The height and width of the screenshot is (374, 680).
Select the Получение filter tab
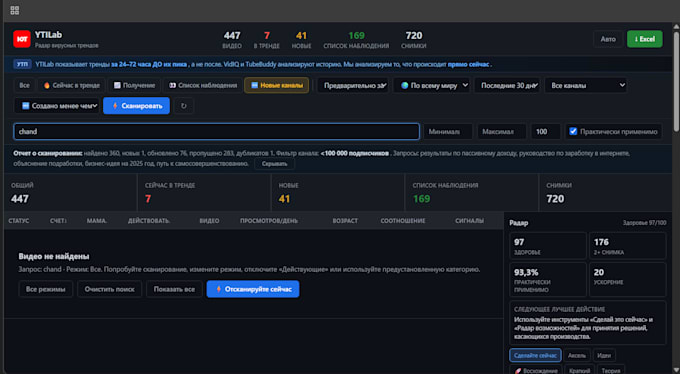[134, 85]
